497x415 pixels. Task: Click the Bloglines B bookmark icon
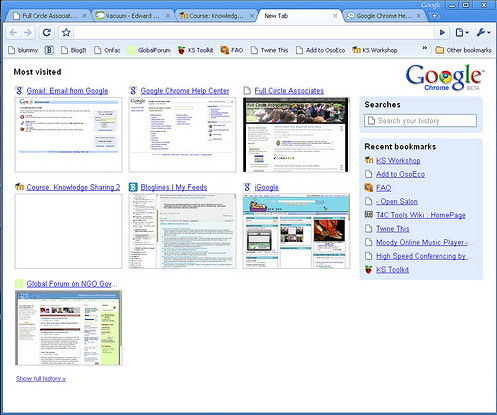click(x=49, y=50)
